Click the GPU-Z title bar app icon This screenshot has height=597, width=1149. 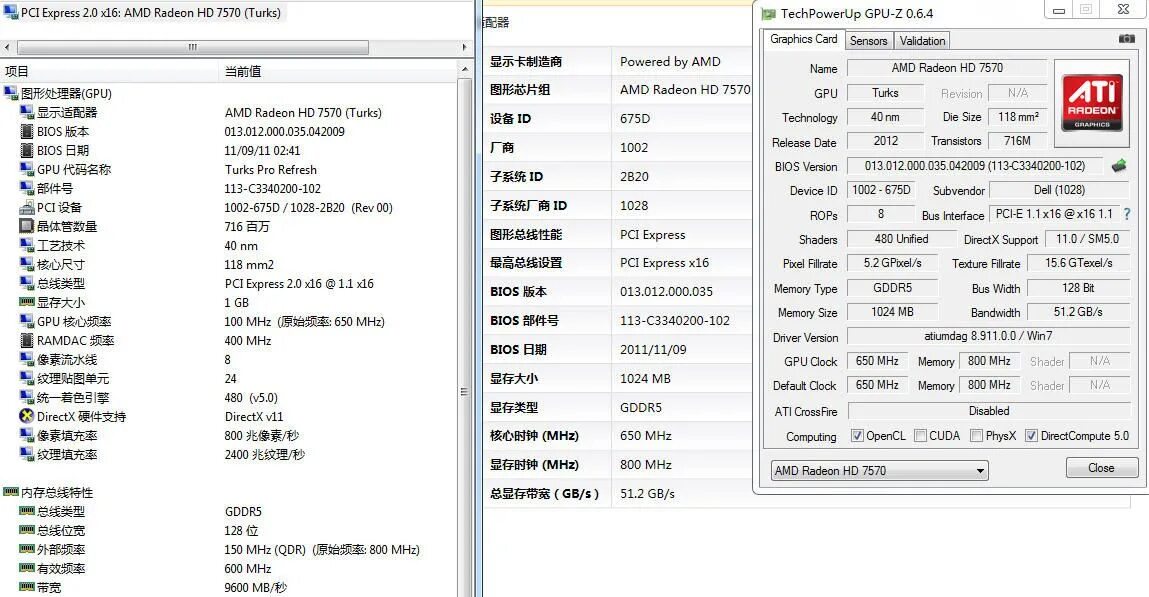point(768,13)
